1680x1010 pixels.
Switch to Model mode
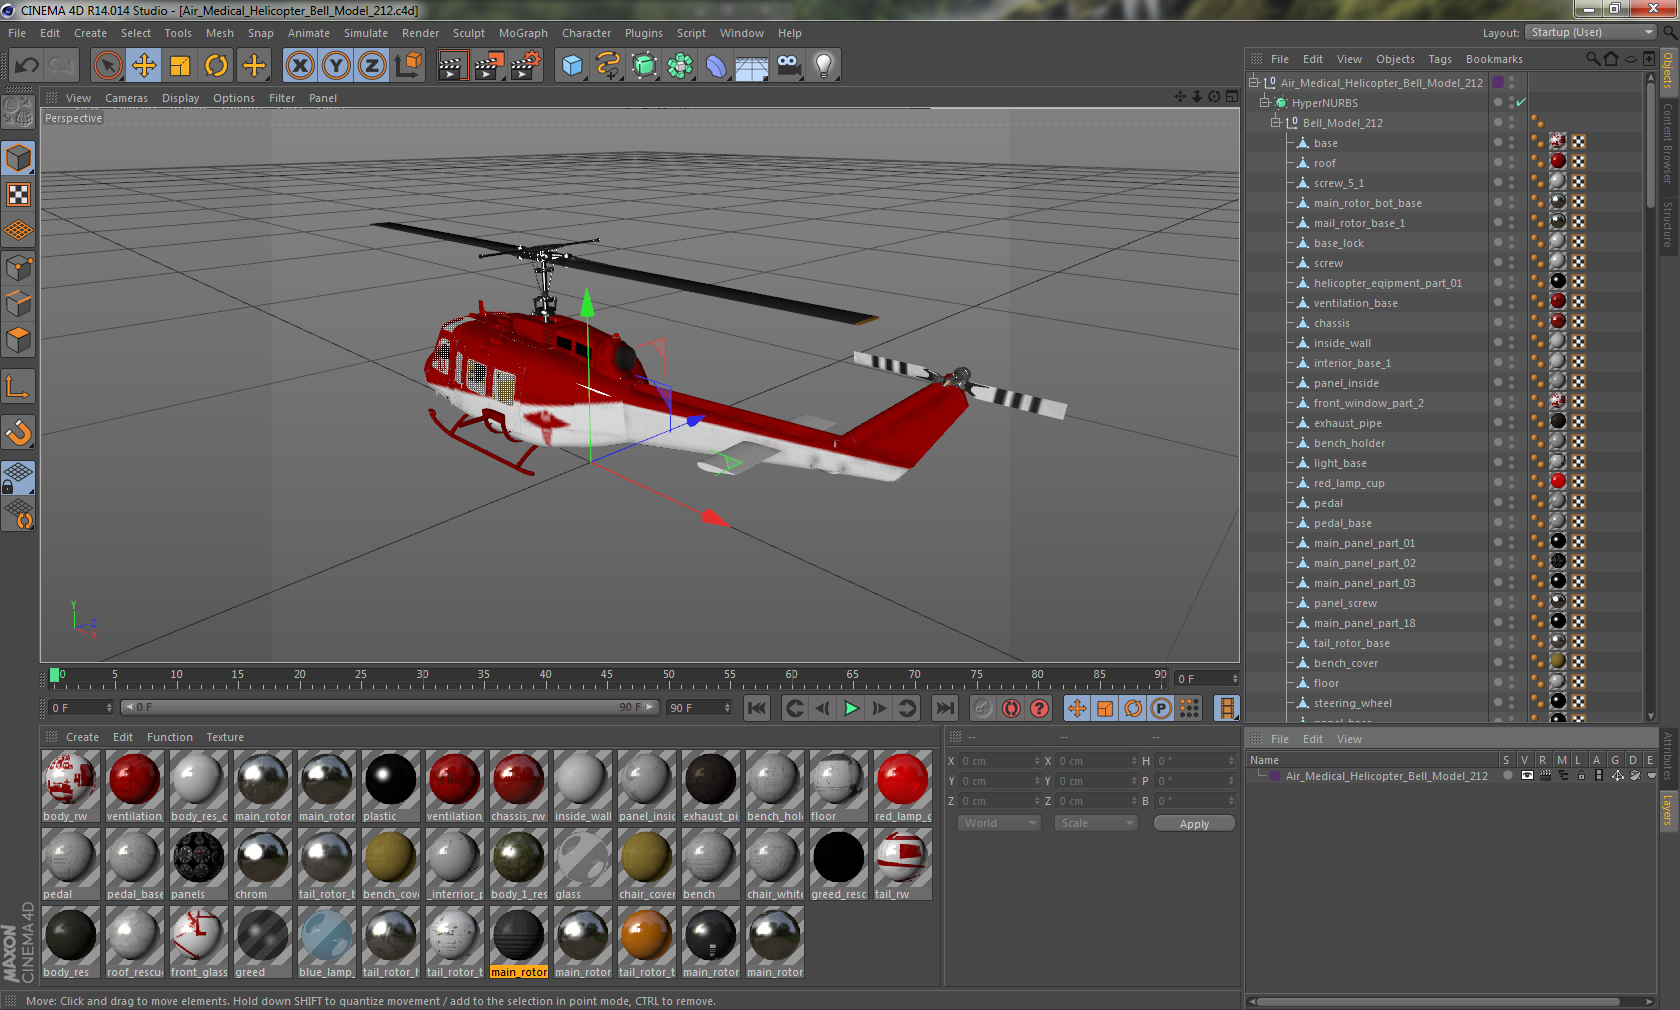(18, 158)
